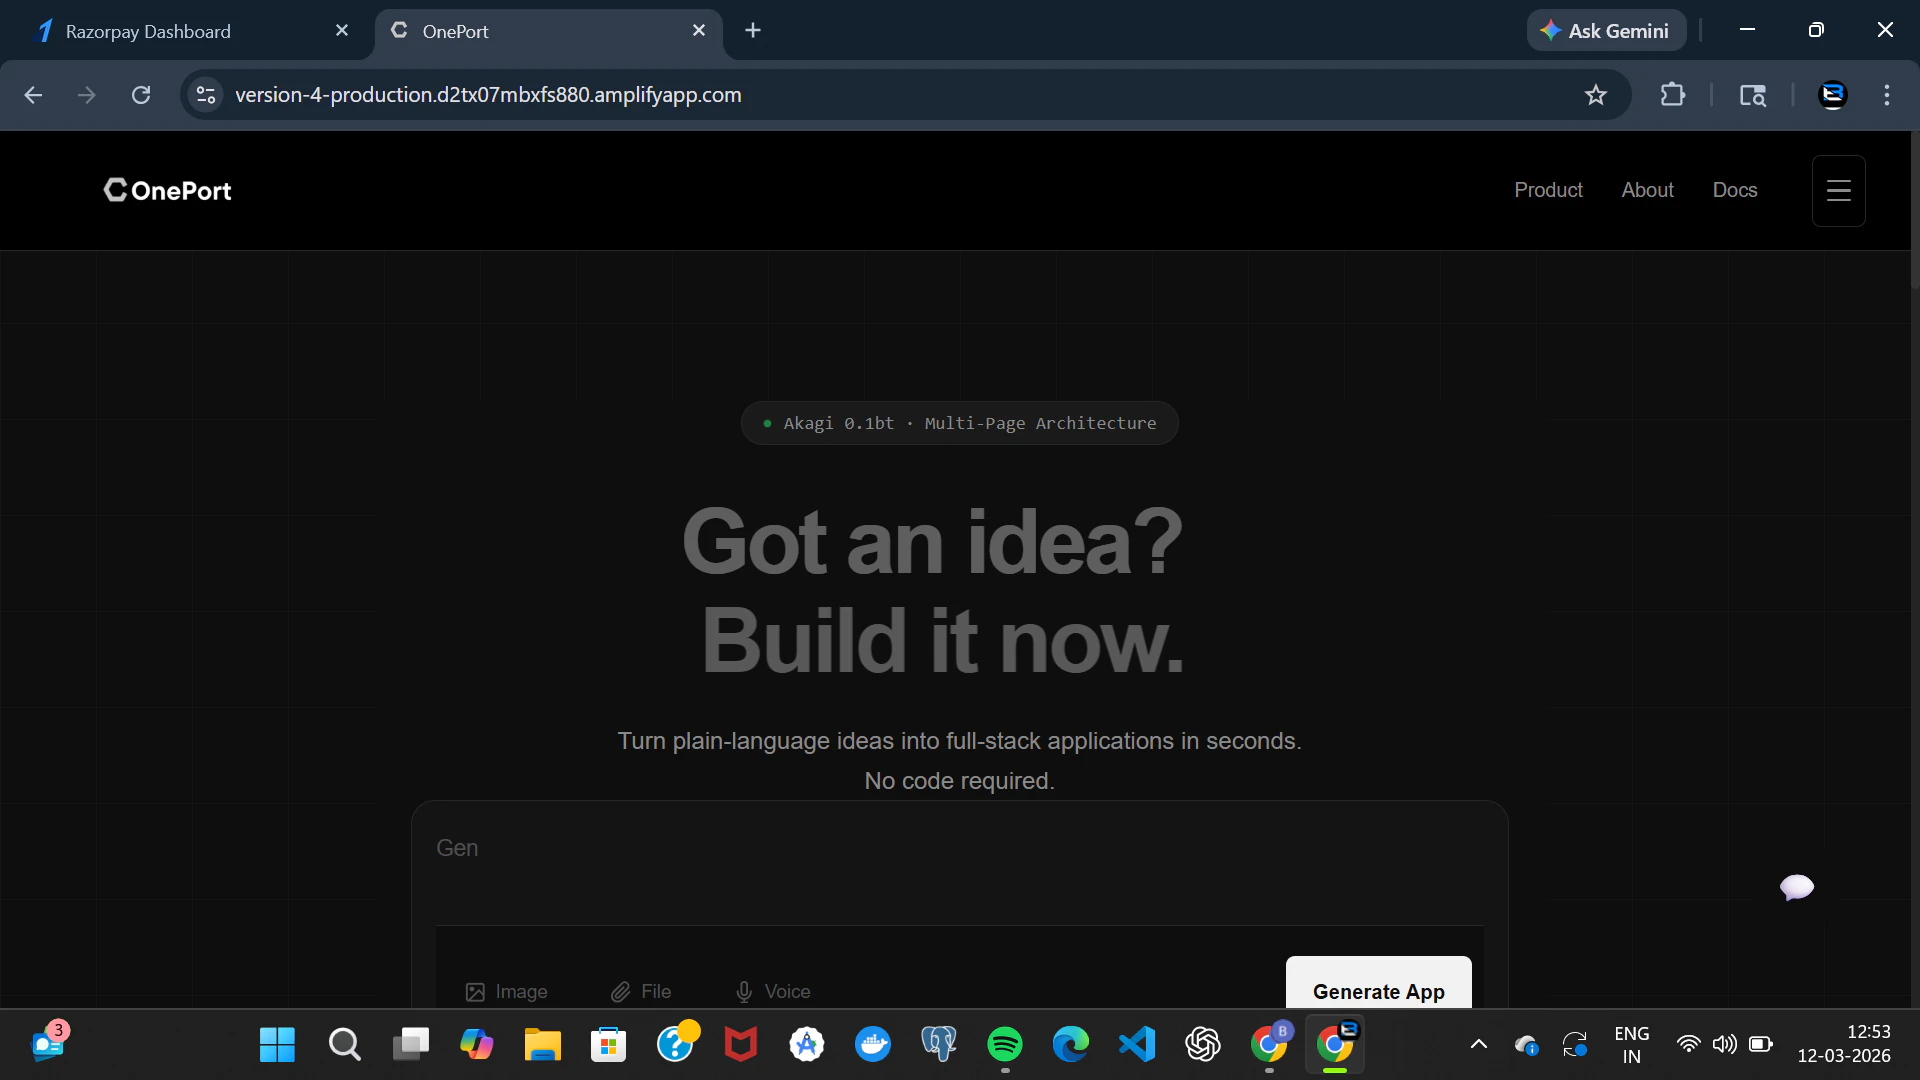1920x1080 pixels.
Task: Reload the current page
Action: 141,95
